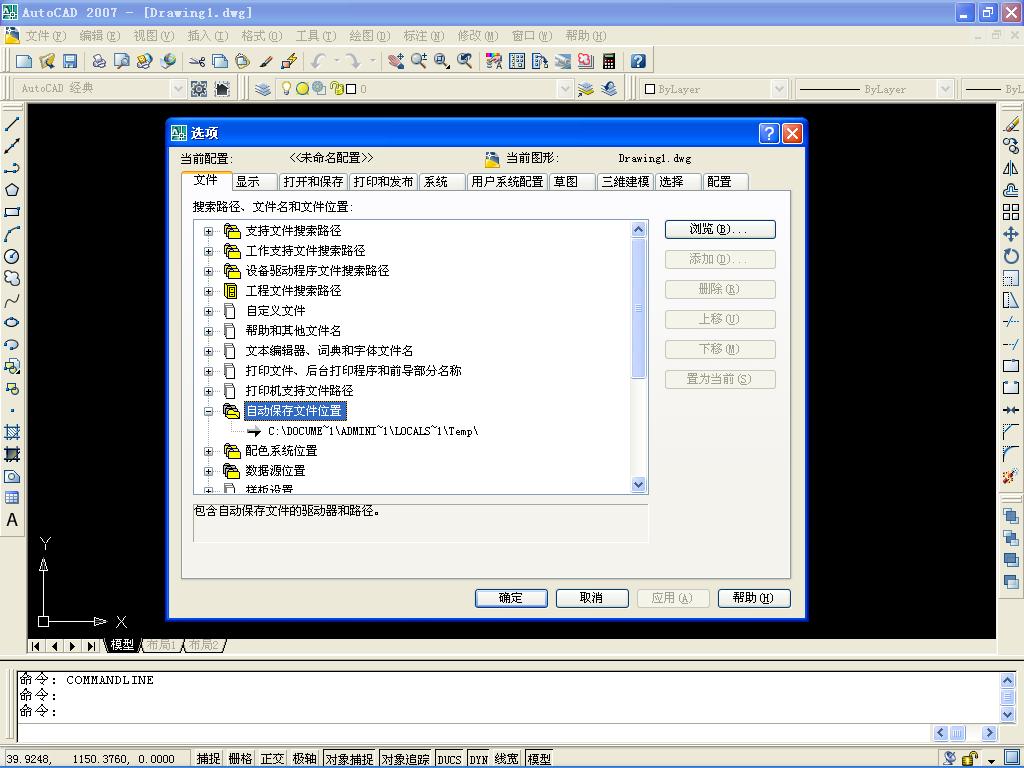Expand 工程文件搜索路径 tree node
This screenshot has height=768, width=1024.
pyautogui.click(x=208, y=291)
